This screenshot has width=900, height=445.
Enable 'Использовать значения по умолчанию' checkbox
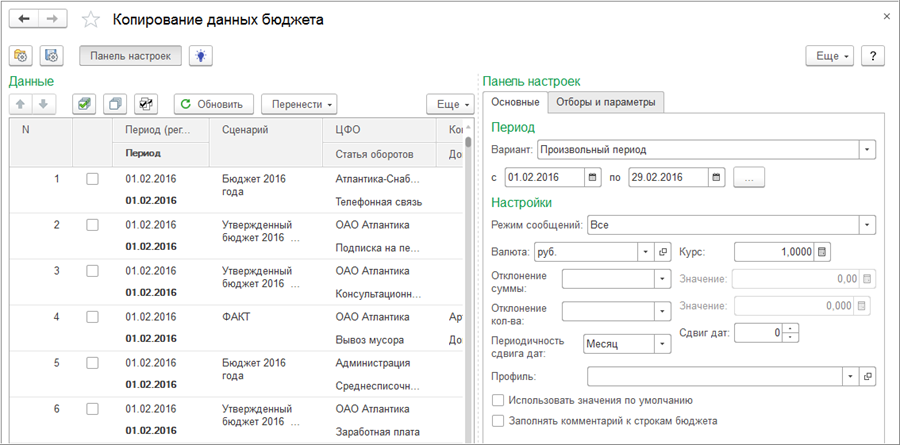(x=498, y=400)
